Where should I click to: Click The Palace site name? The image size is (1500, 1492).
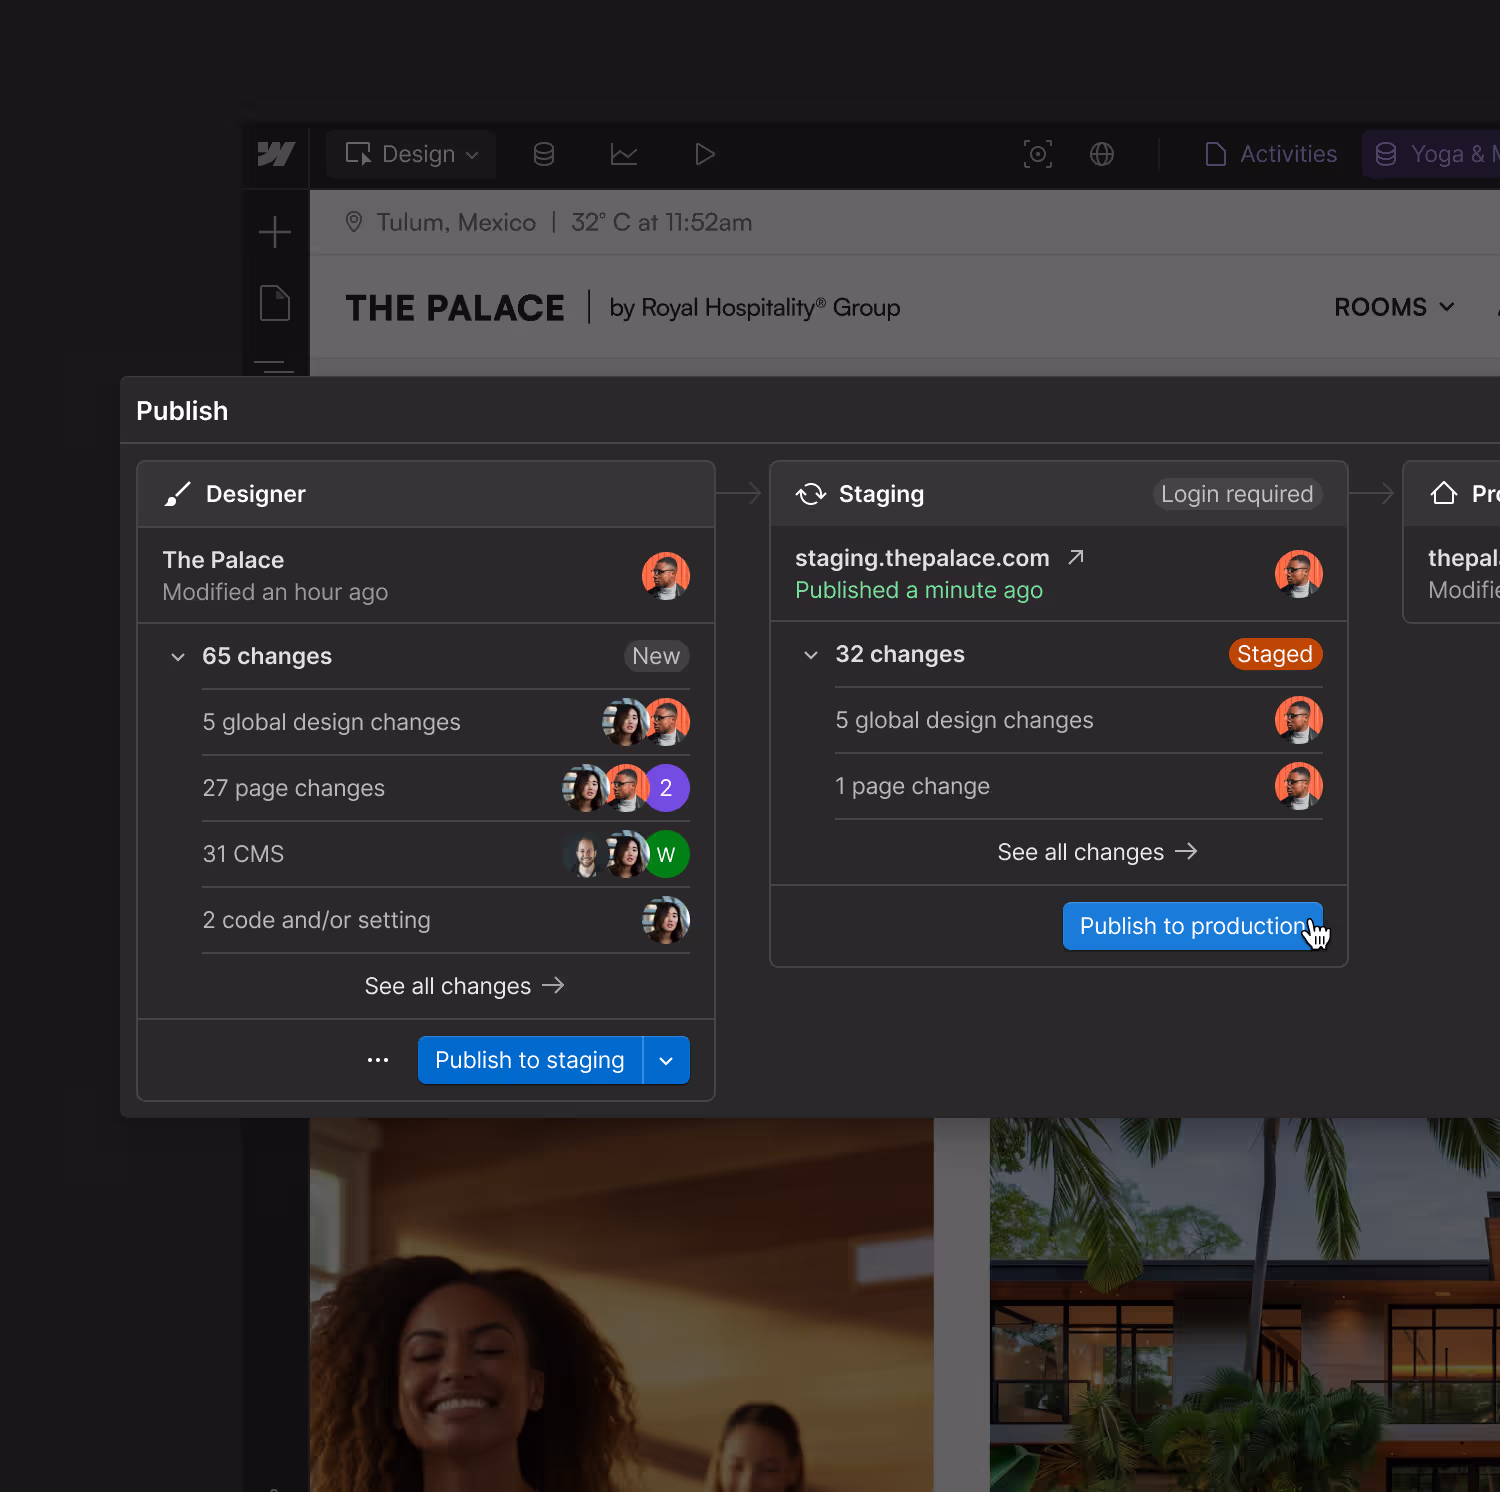pos(223,560)
